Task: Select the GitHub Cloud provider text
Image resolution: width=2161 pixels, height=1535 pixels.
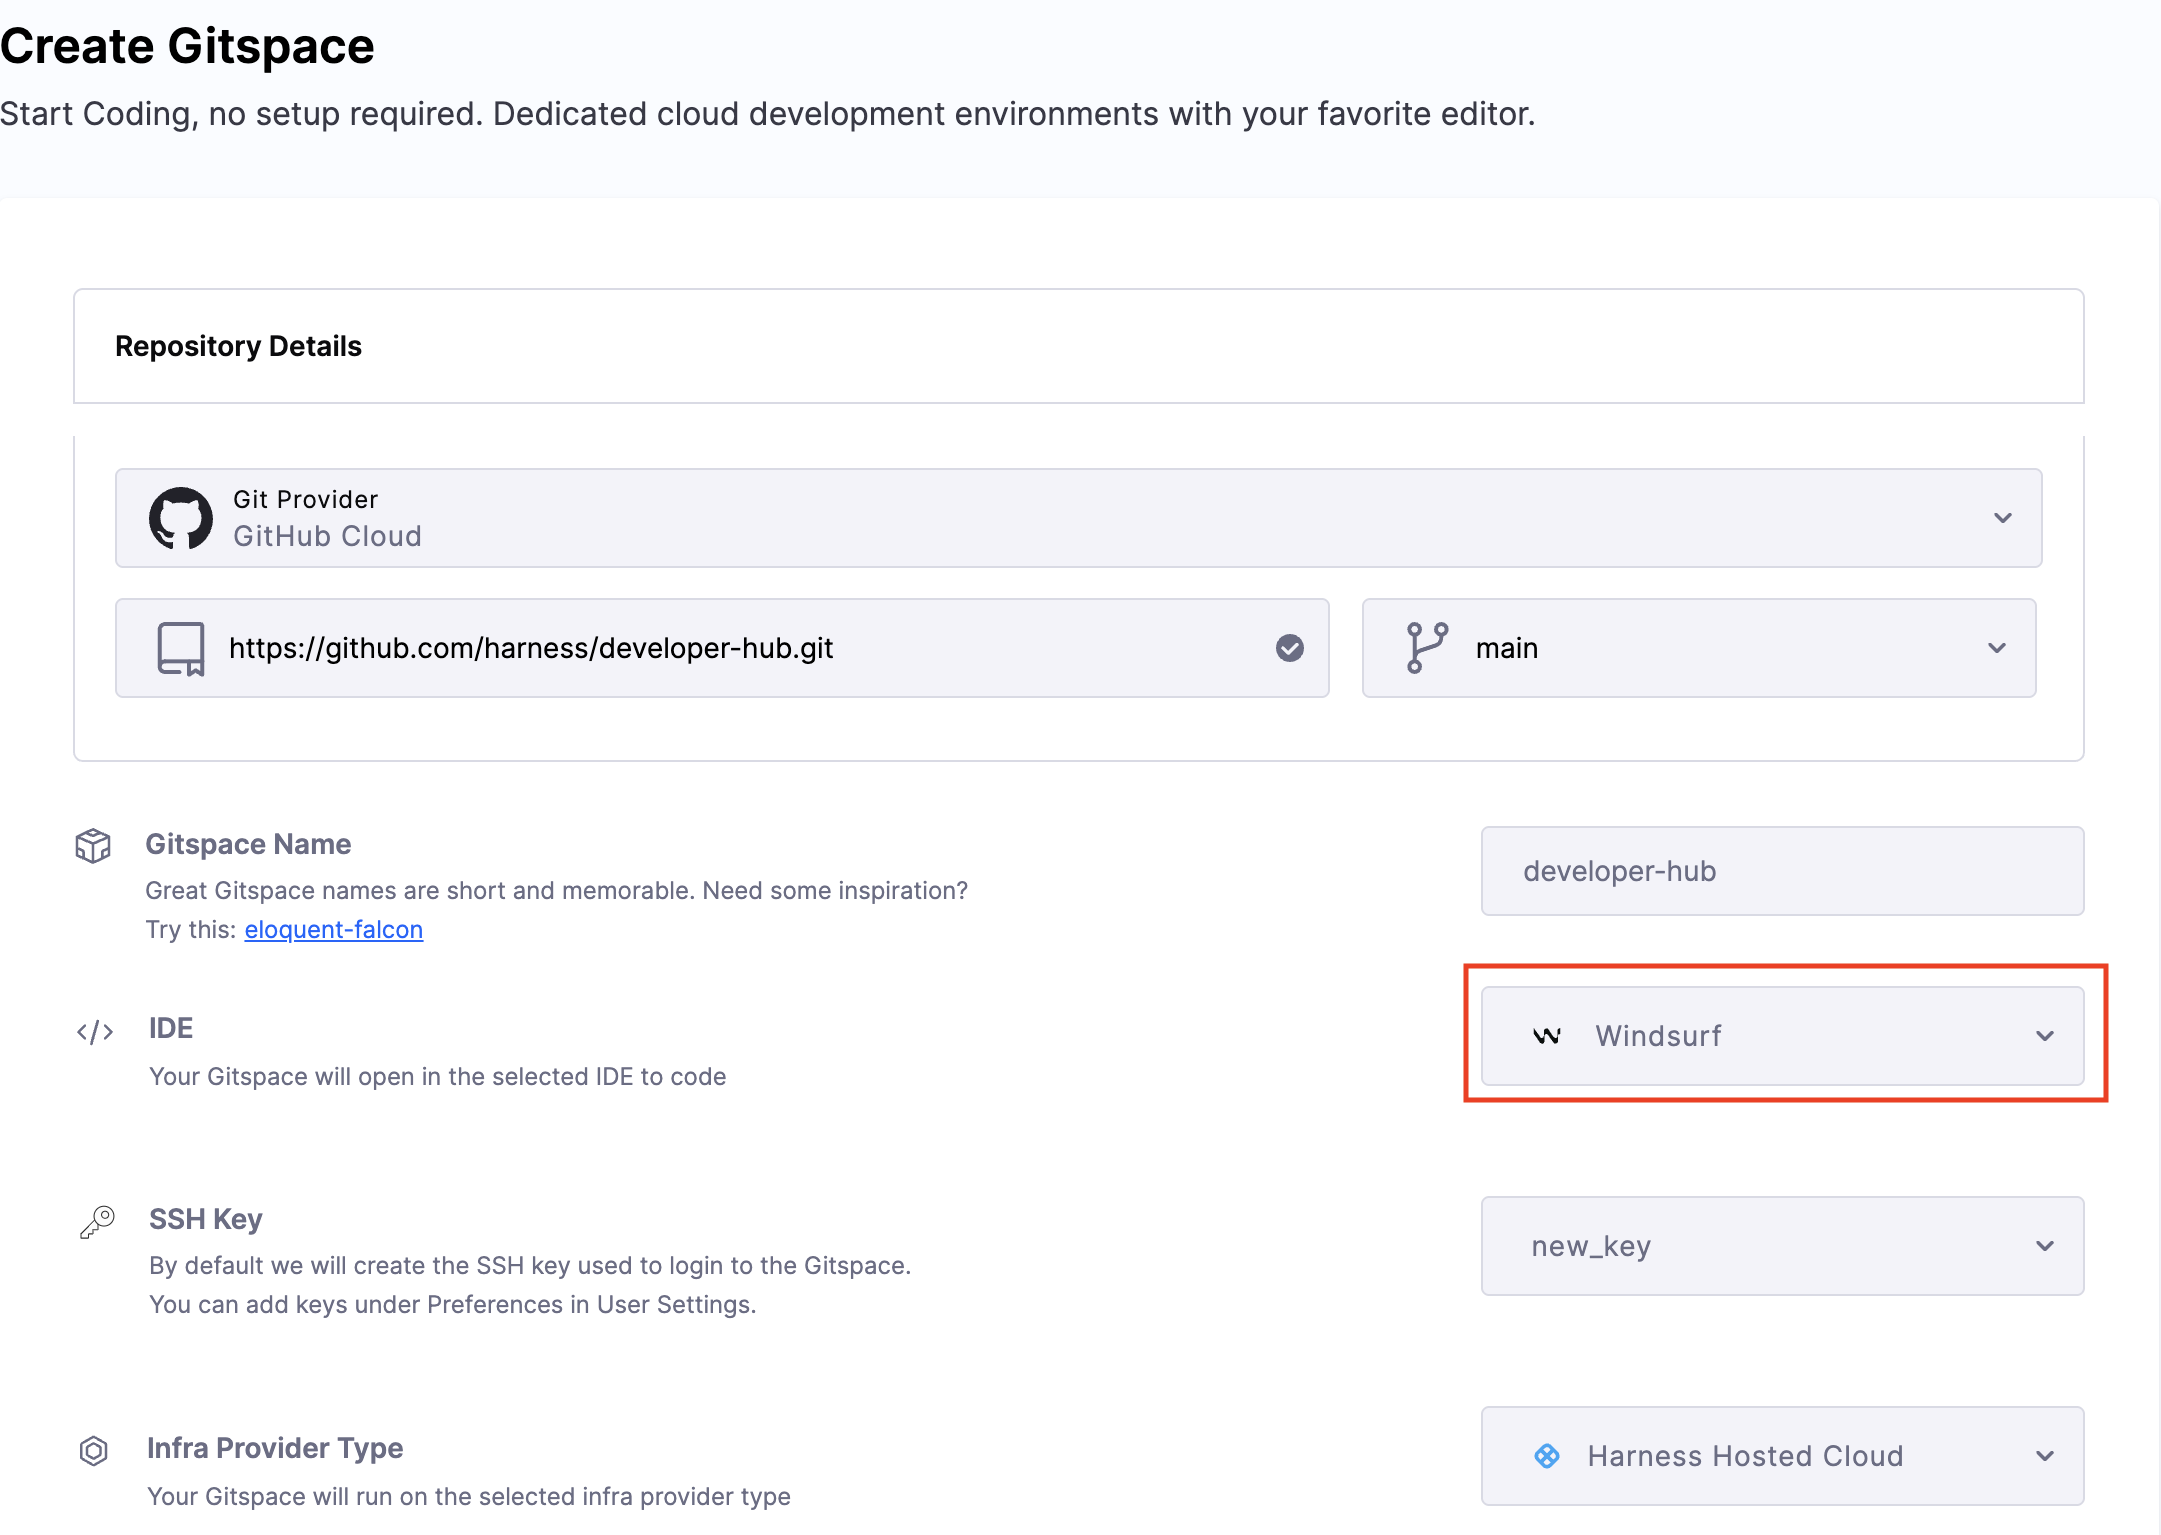Action: pyautogui.click(x=327, y=536)
